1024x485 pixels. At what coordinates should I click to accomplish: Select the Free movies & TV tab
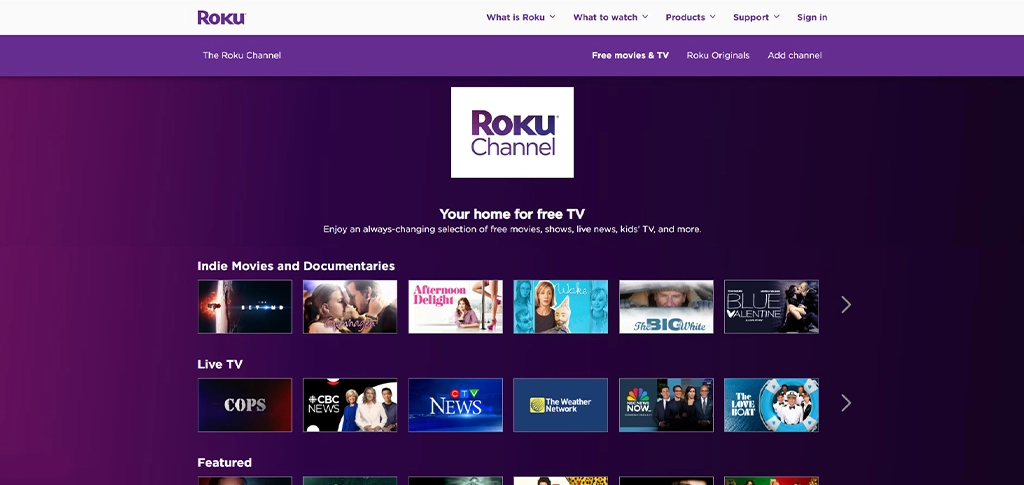click(630, 55)
